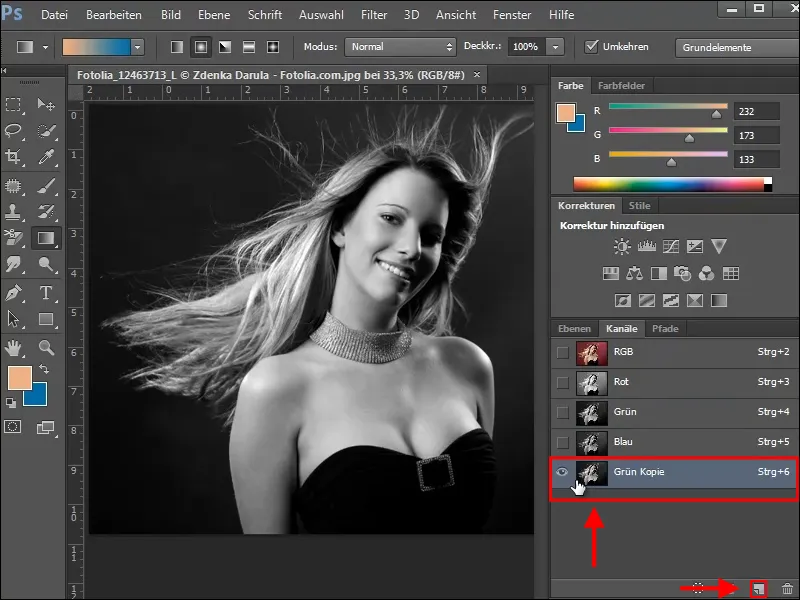
Task: Change screen mode from toolbox
Action: 45,428
